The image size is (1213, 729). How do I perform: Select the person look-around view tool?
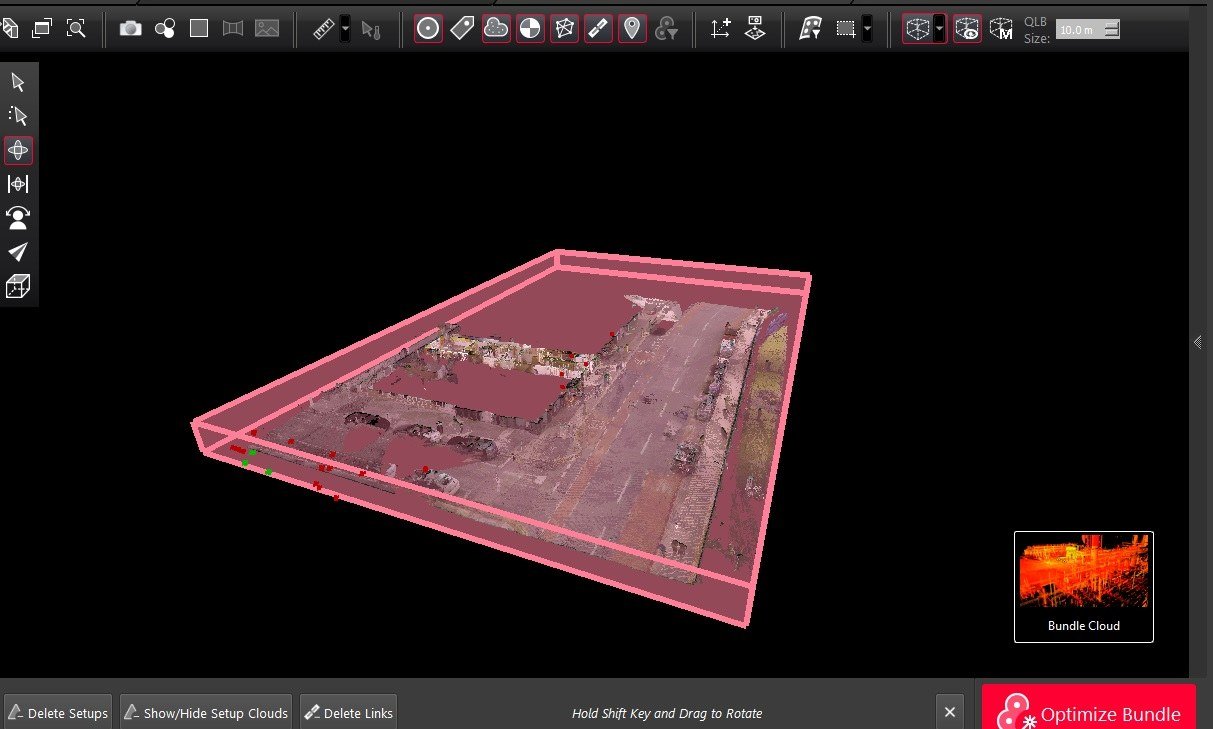point(18,218)
